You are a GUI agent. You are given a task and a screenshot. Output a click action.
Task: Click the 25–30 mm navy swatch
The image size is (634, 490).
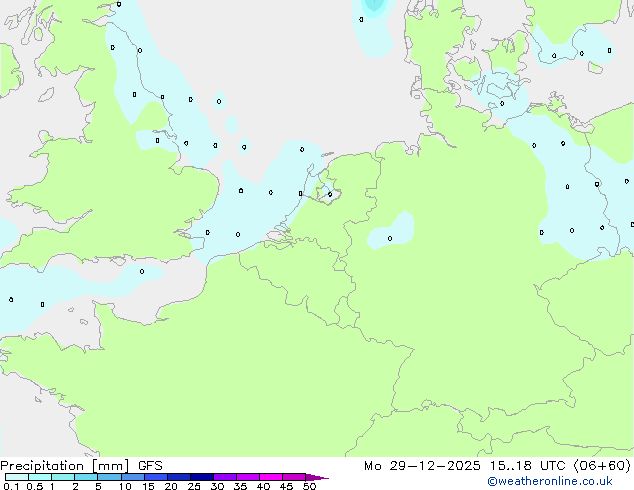202,477
